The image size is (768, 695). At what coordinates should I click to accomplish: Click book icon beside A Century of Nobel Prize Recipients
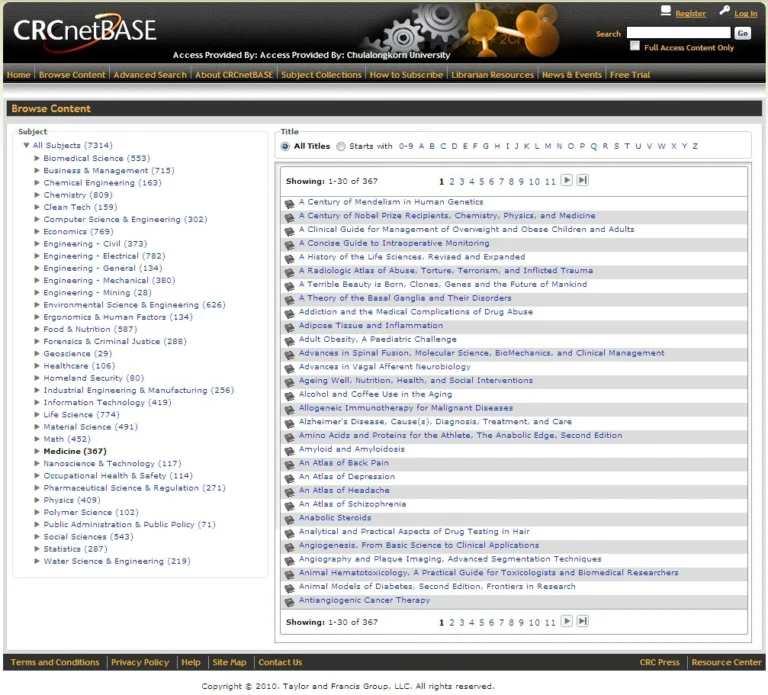click(289, 217)
